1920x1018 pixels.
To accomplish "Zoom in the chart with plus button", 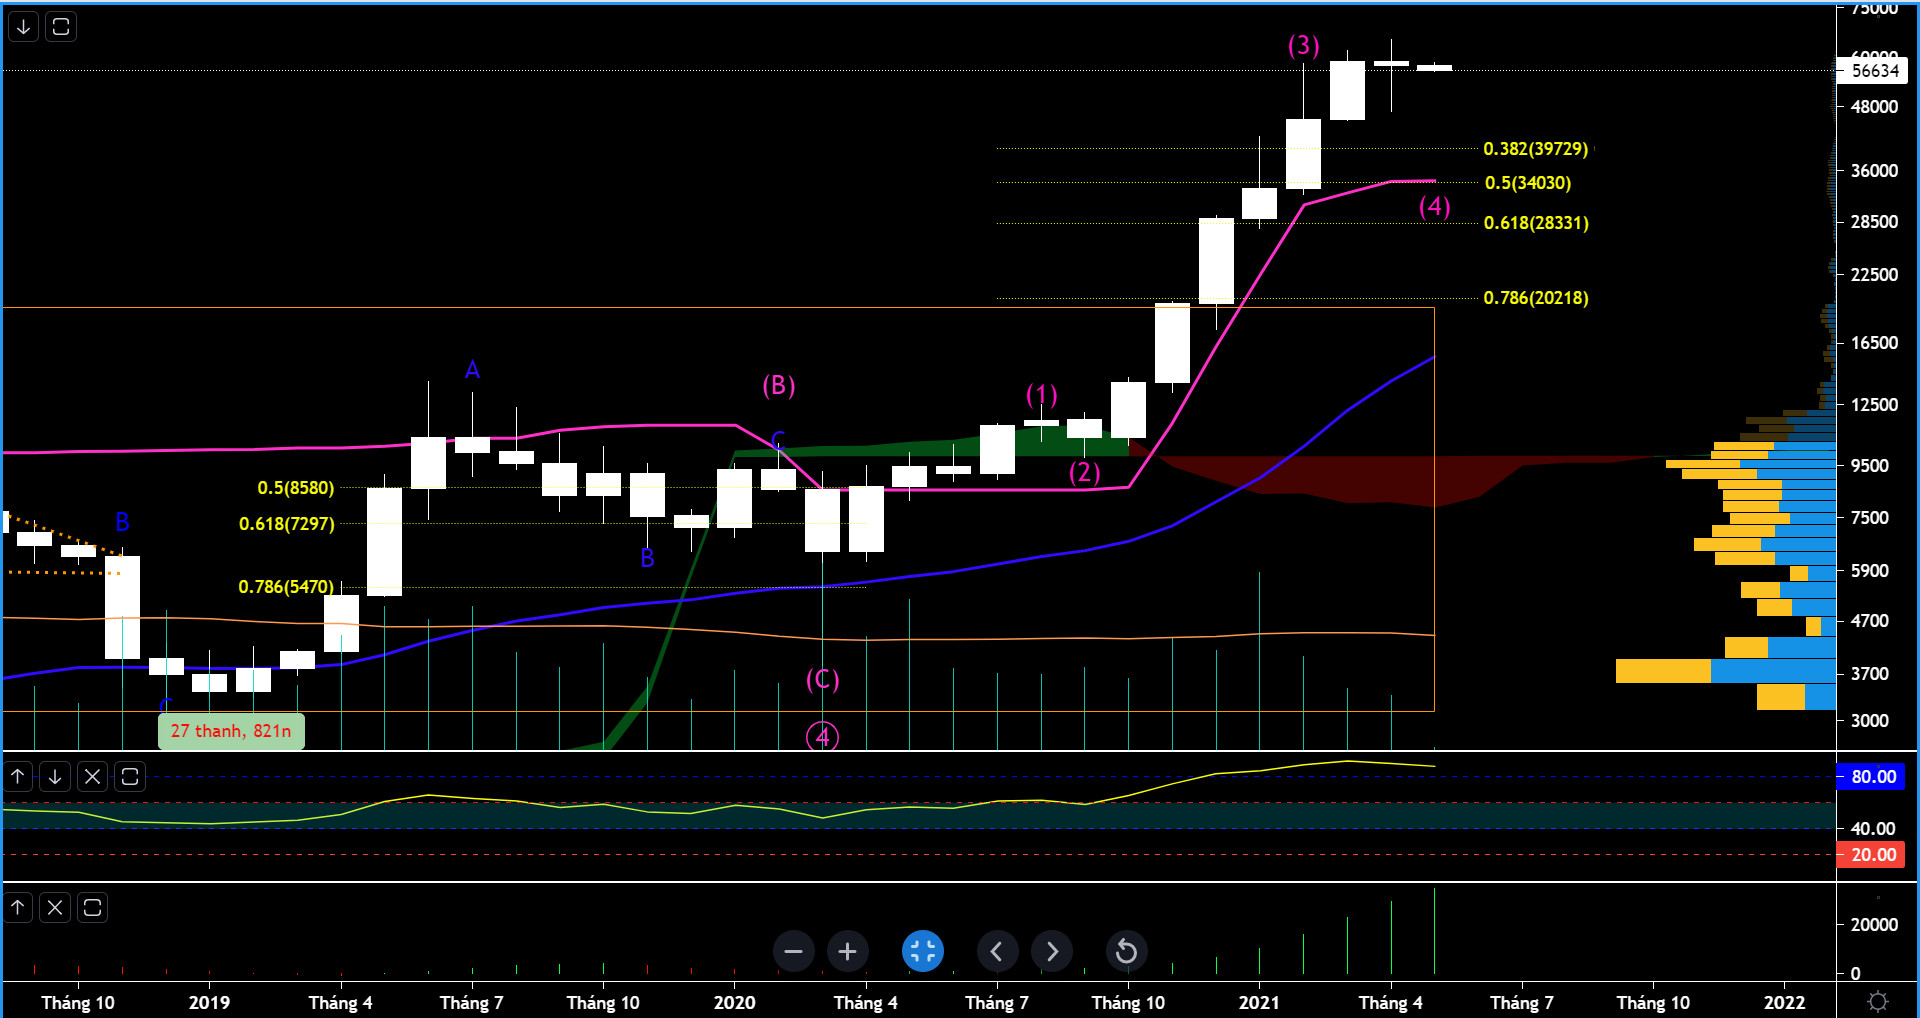I will (847, 951).
